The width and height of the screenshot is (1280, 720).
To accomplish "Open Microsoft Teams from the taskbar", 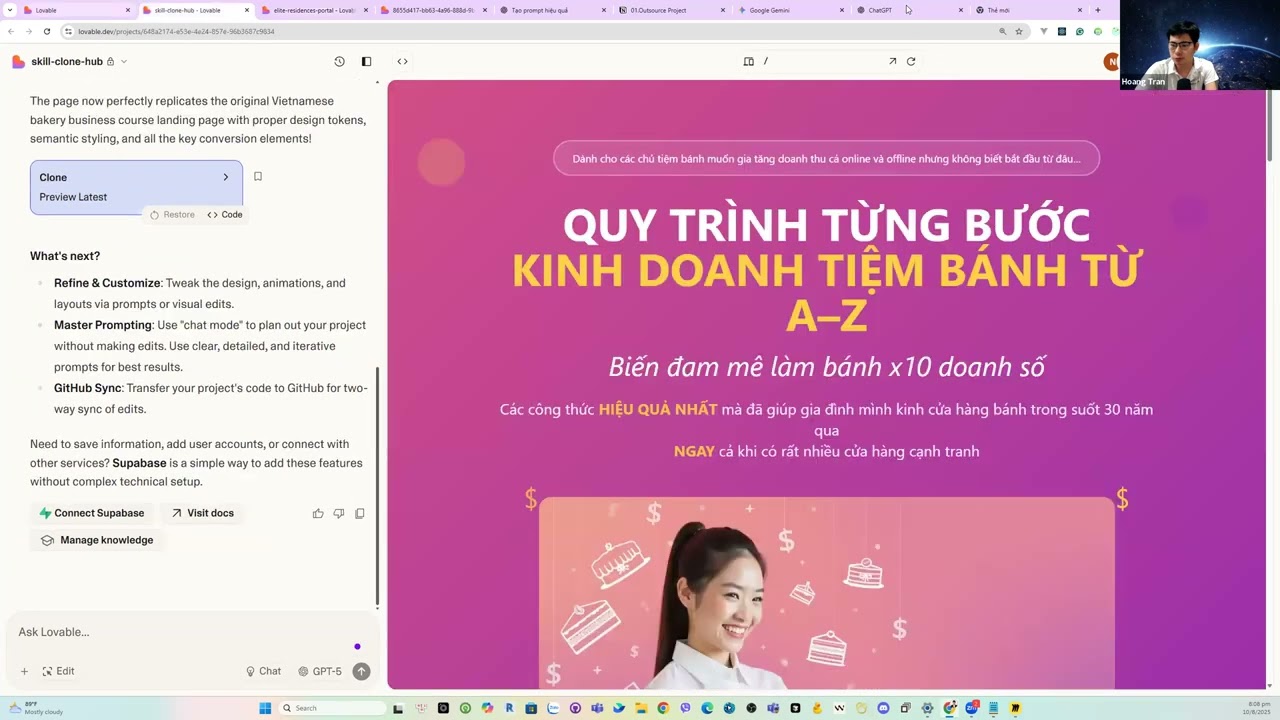I will coord(597,708).
